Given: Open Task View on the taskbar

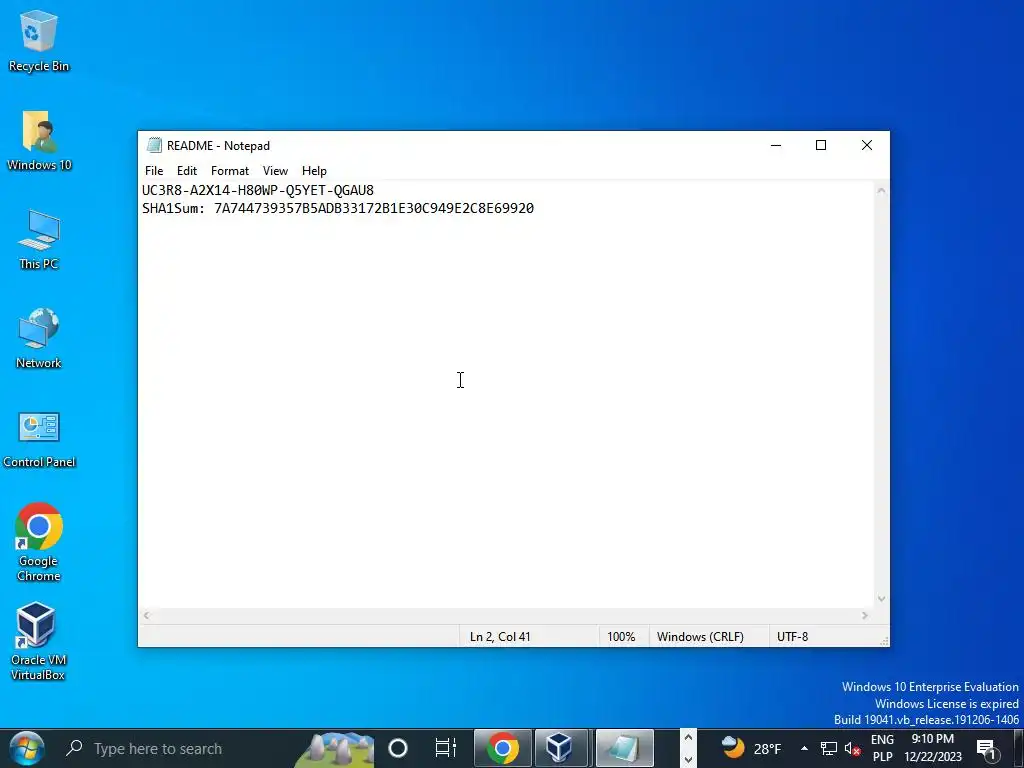Looking at the screenshot, I should click(445, 748).
